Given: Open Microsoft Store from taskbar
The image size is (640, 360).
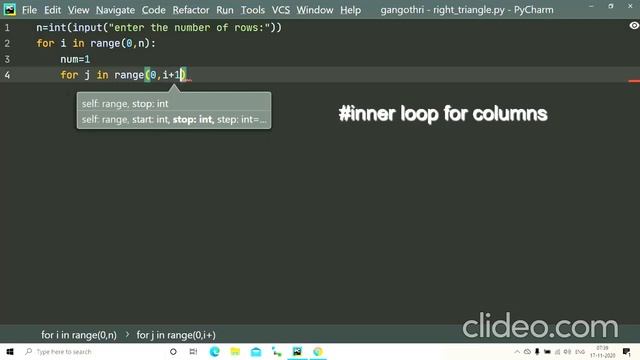Looking at the screenshot, I should coord(256,351).
